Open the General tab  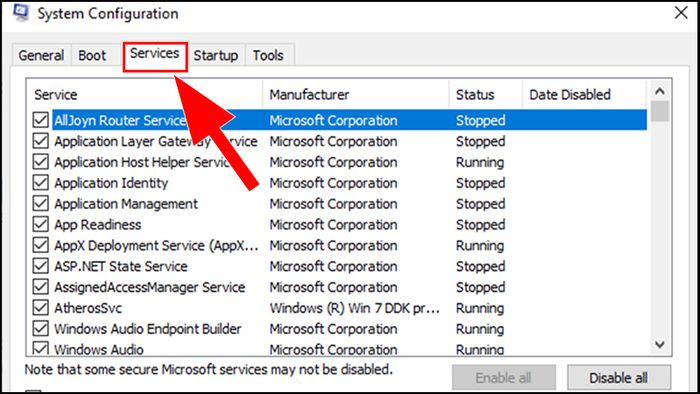(x=41, y=55)
